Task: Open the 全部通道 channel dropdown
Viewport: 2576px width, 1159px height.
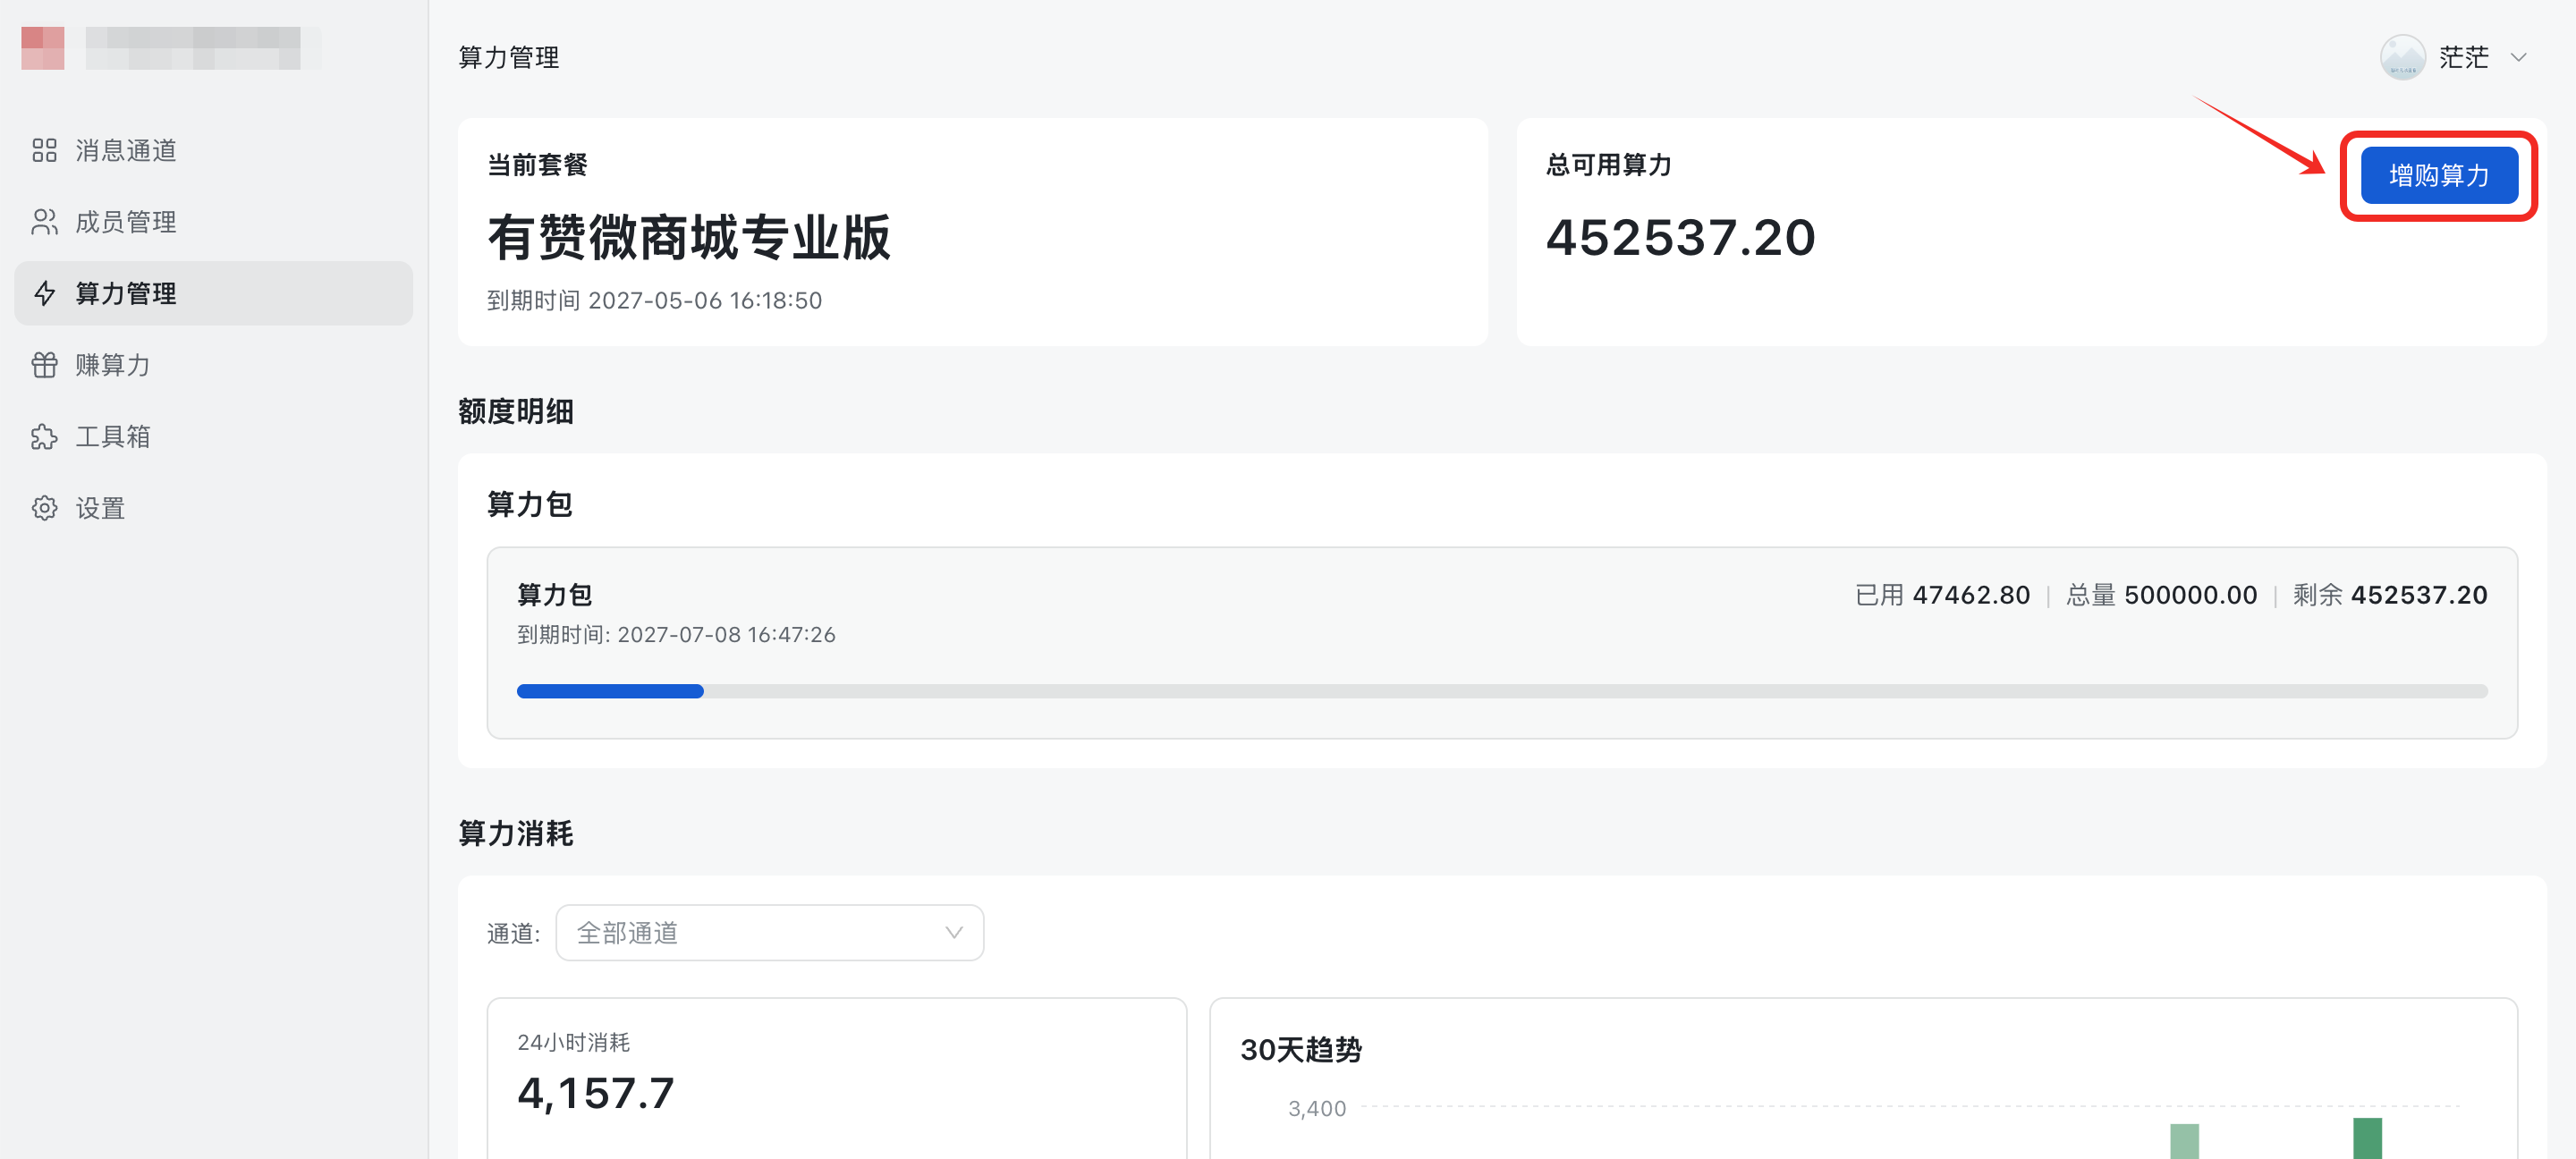Action: pyautogui.click(x=769, y=933)
